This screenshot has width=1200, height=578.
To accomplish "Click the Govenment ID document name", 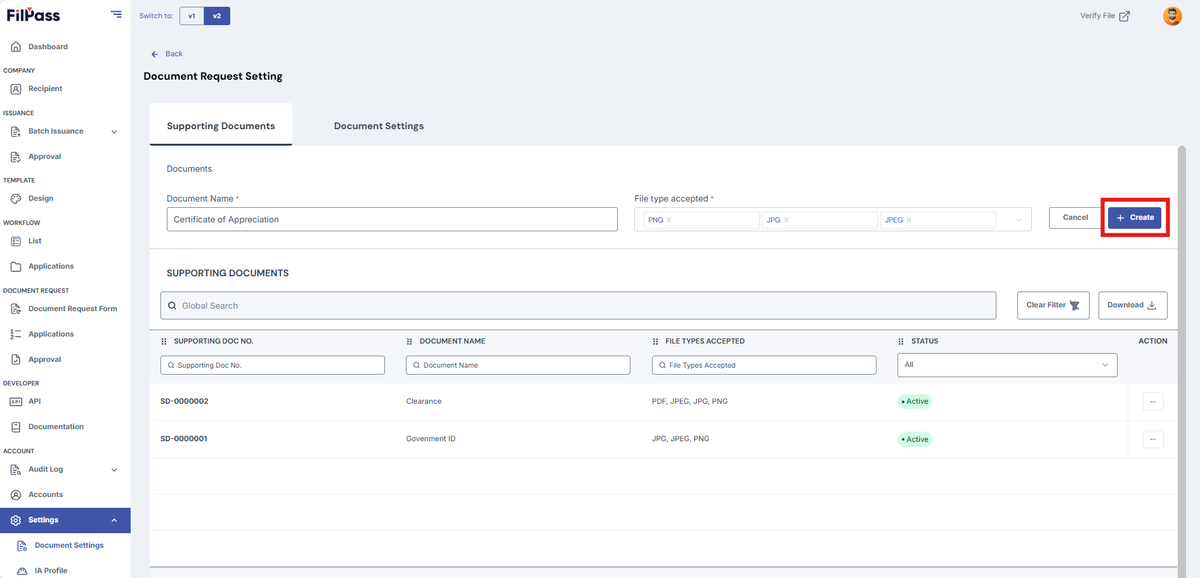I will click(x=433, y=439).
